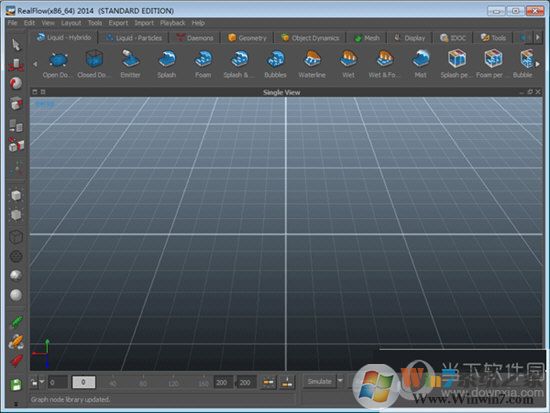This screenshot has height=413, width=550.
Task: Switch to the IDOC tab
Action: pyautogui.click(x=453, y=38)
